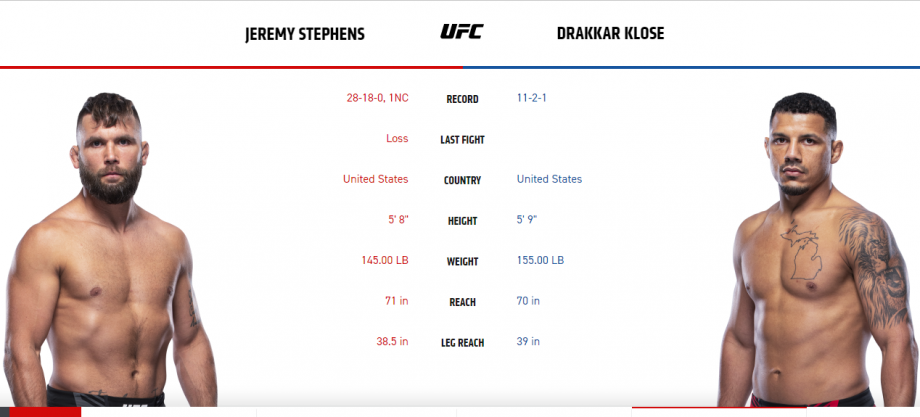Open Drakkar Klose fighter name link
This screenshot has height=417, width=920.
point(610,34)
